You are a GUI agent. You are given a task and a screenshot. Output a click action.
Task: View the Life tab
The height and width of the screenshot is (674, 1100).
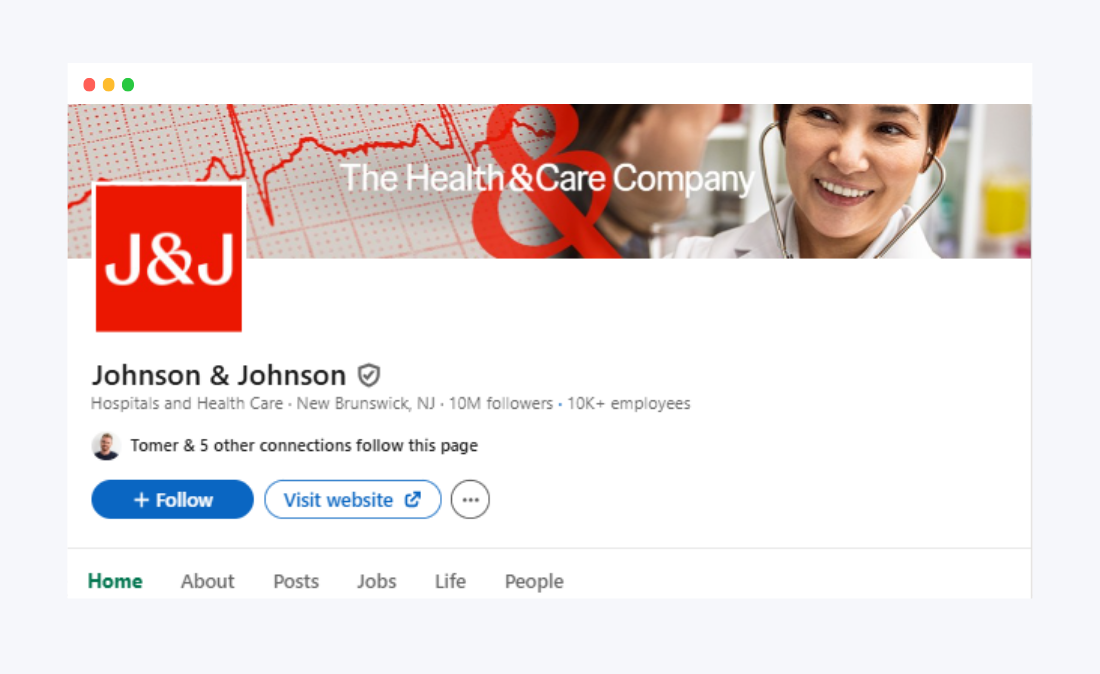(450, 581)
